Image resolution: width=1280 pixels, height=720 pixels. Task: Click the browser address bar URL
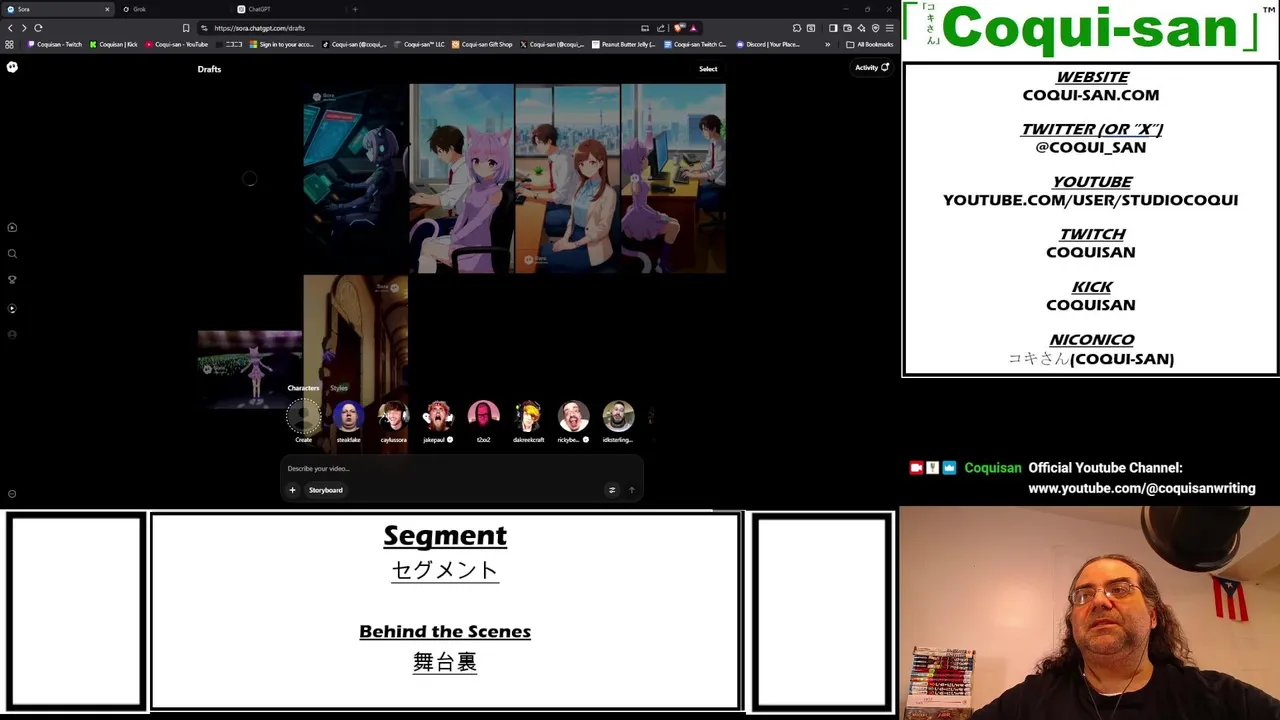(259, 28)
